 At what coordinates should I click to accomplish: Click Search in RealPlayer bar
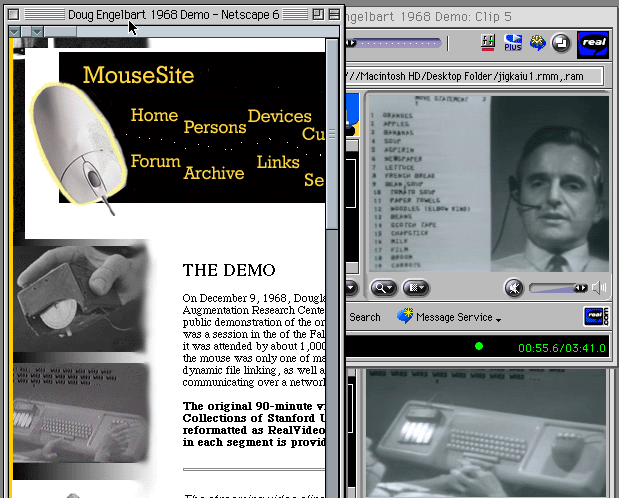(365, 317)
